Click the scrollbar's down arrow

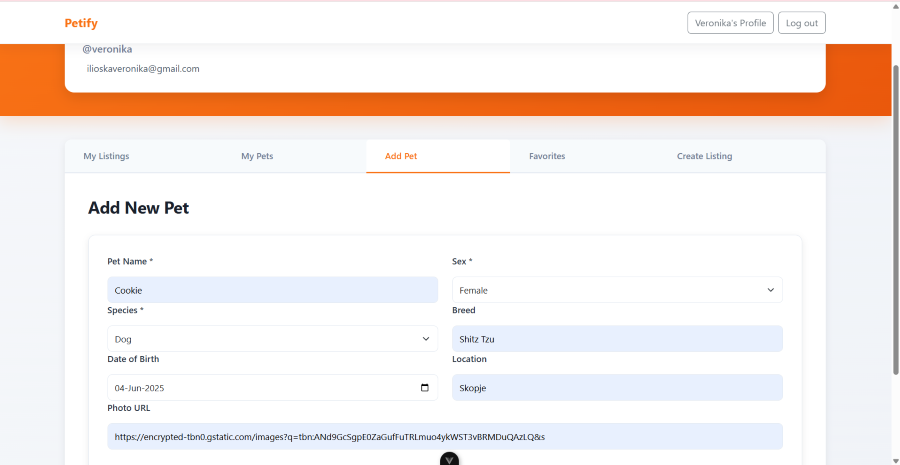(894, 459)
